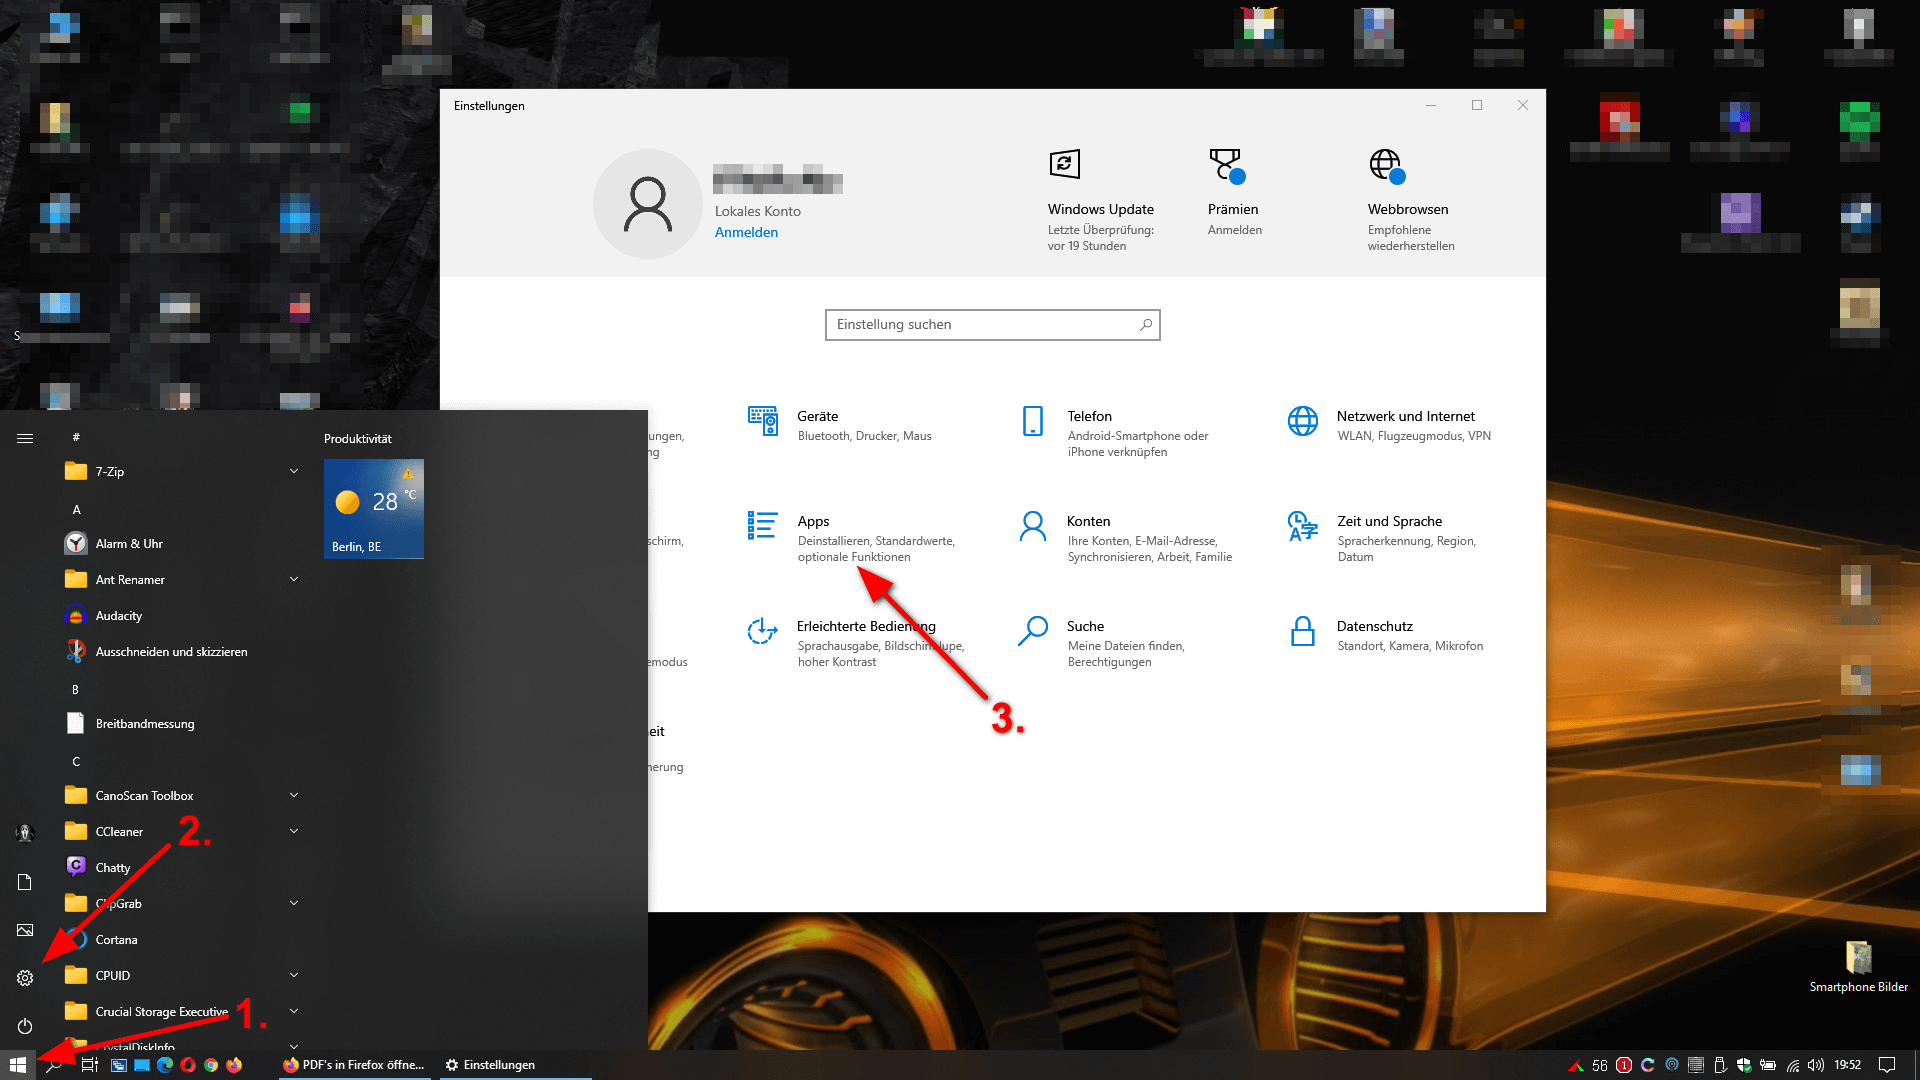Click the power button in Start menu
The image size is (1920, 1080).
point(25,1026)
